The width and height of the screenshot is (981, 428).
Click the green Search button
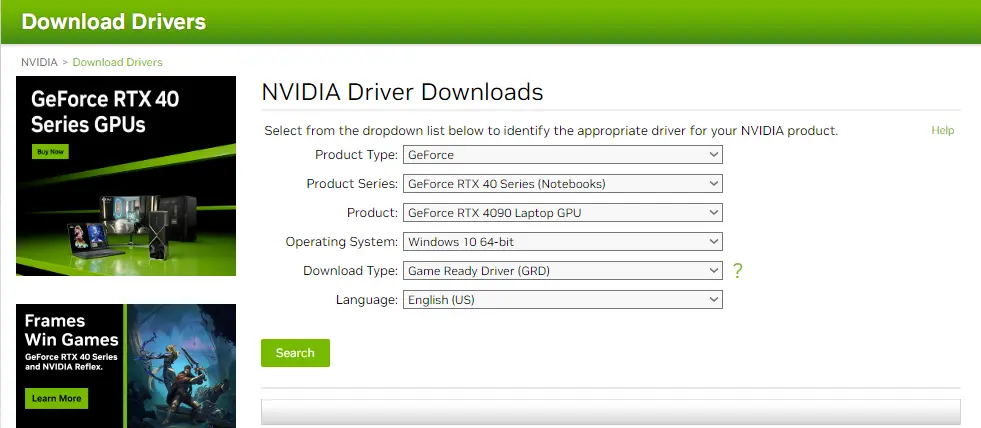[x=295, y=353]
